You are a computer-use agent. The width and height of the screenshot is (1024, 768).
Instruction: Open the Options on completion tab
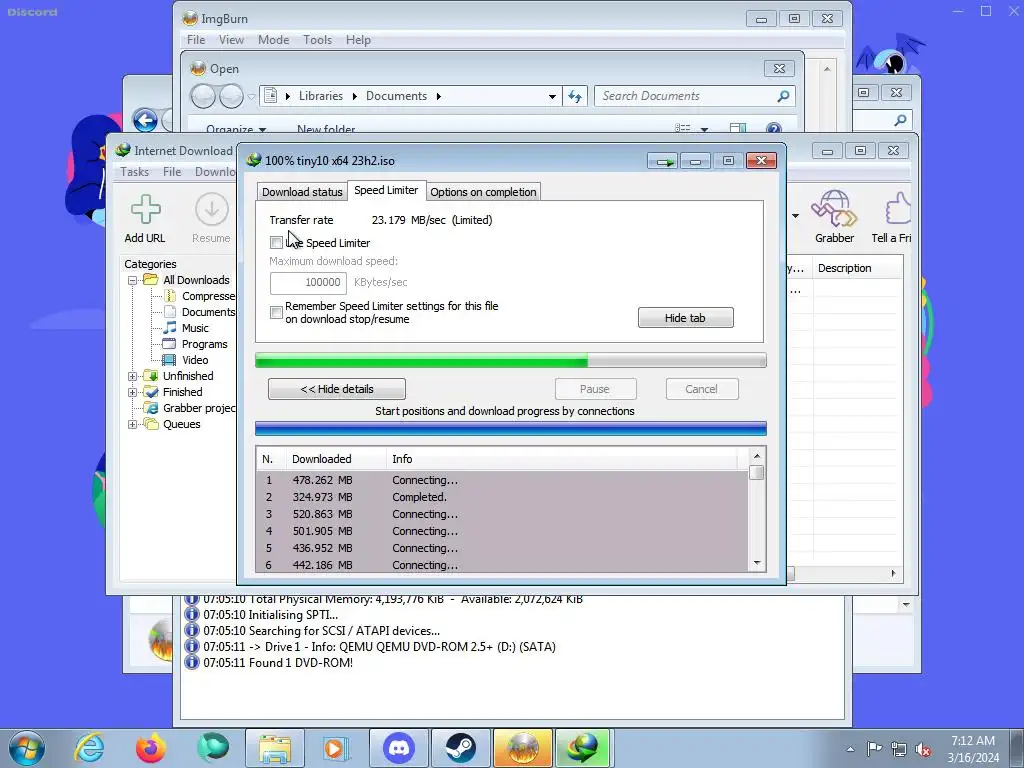click(x=483, y=192)
